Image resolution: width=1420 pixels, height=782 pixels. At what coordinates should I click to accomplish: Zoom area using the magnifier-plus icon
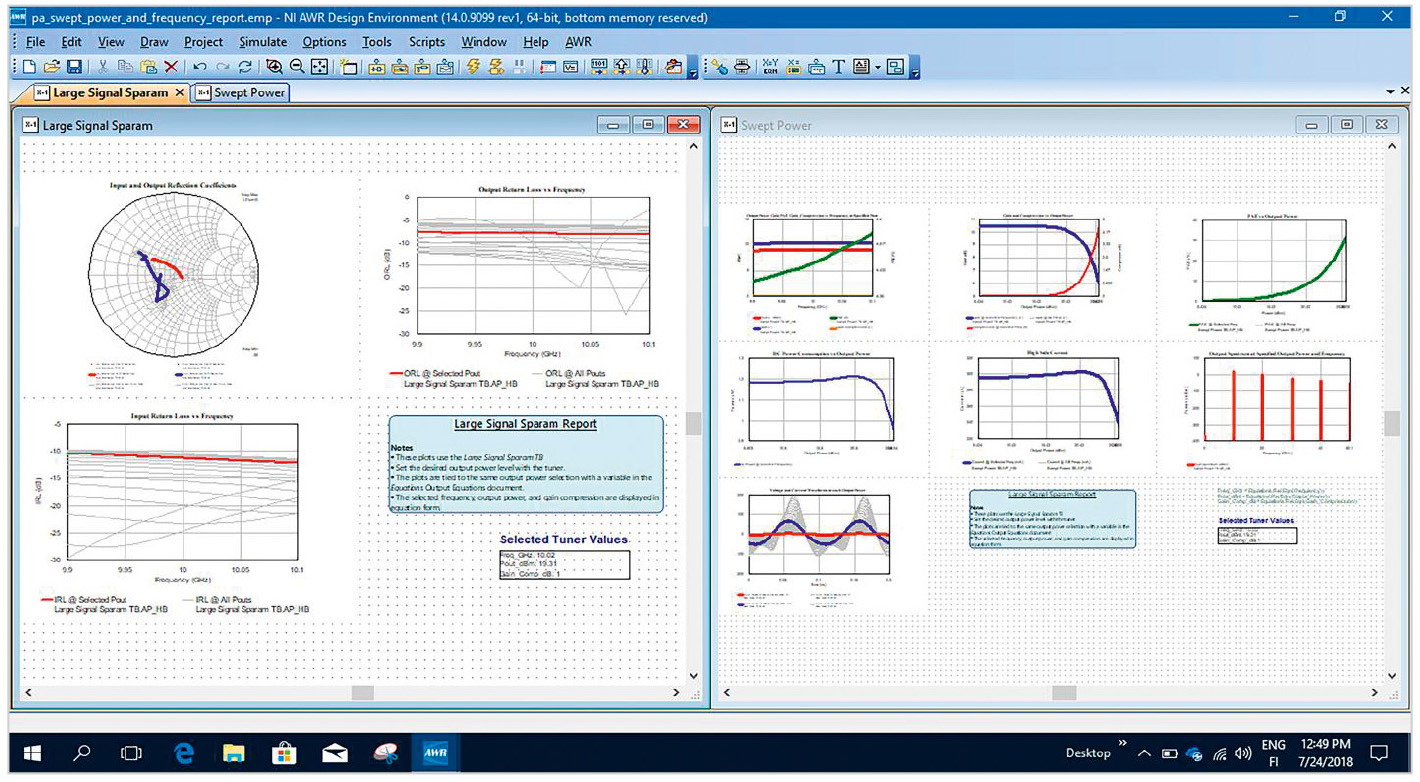tap(274, 67)
